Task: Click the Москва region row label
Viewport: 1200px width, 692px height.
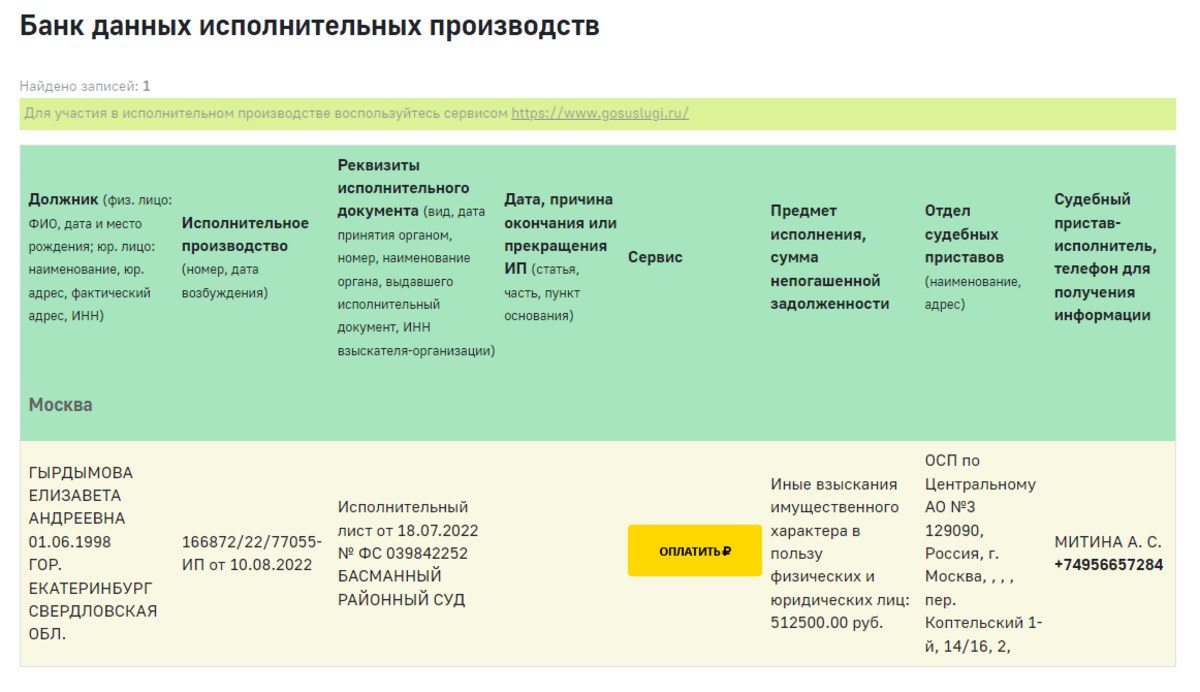Action: pyautogui.click(x=60, y=405)
